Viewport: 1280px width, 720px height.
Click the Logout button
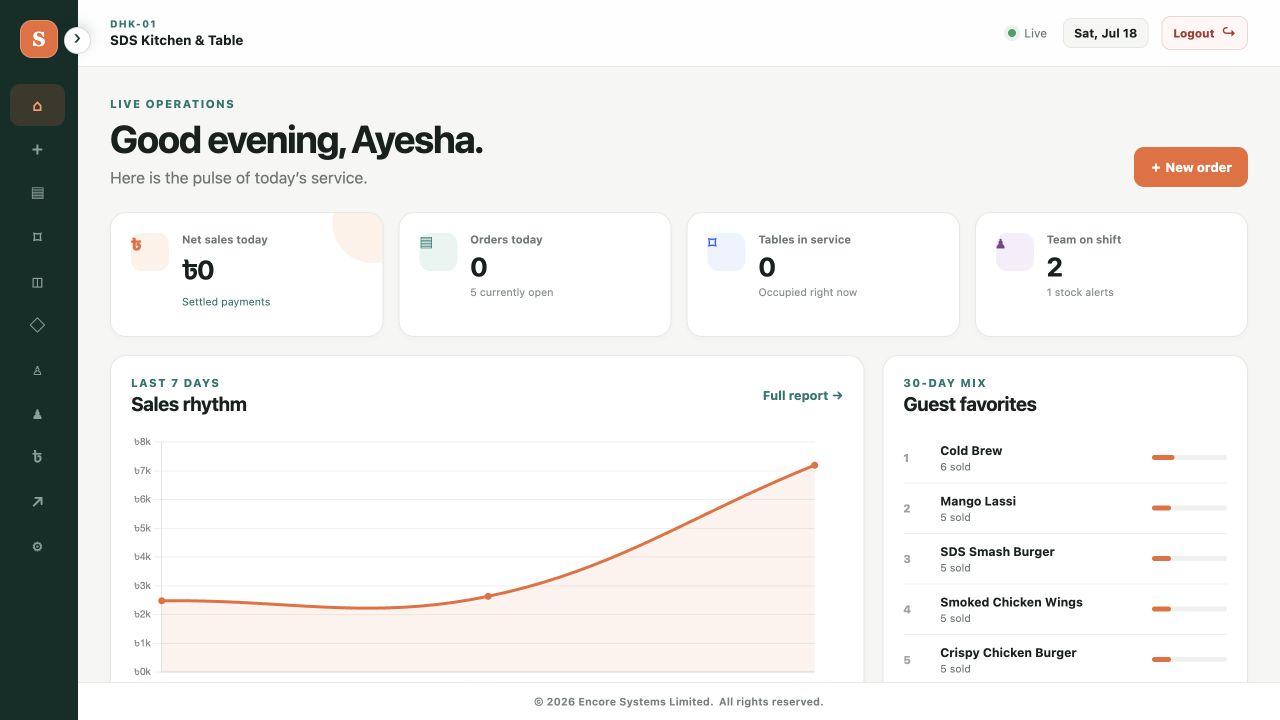1204,33
